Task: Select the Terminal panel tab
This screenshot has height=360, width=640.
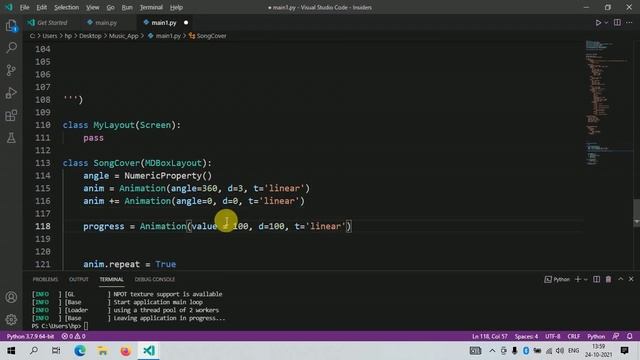Action: click(x=111, y=279)
